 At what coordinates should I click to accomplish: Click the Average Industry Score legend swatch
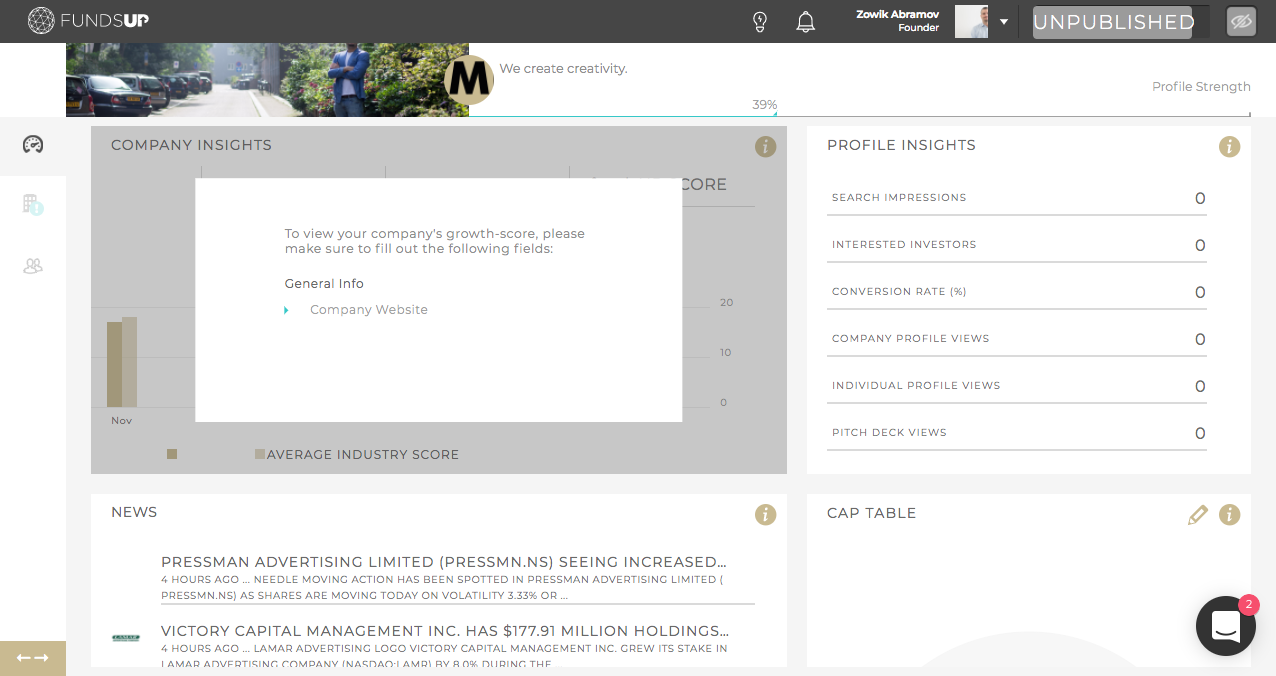pyautogui.click(x=260, y=454)
